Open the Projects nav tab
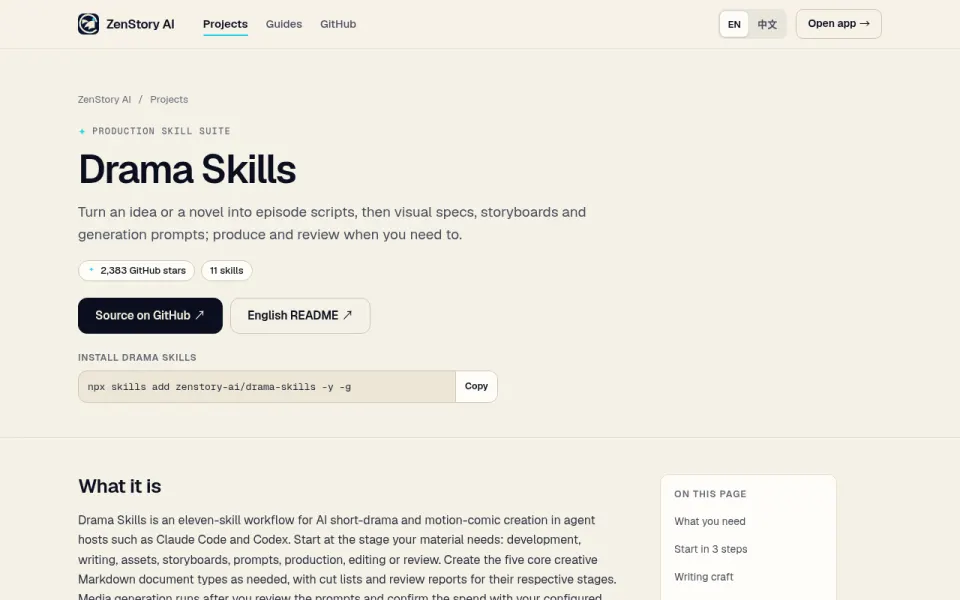The width and height of the screenshot is (960, 600). (225, 24)
